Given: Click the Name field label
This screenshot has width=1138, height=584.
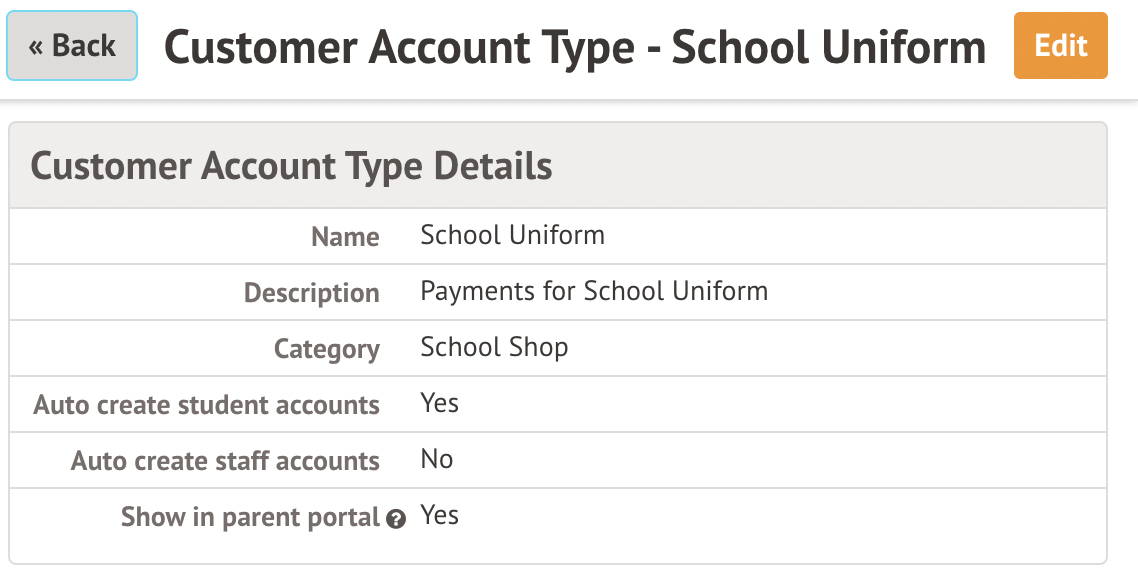Looking at the screenshot, I should tap(345, 237).
